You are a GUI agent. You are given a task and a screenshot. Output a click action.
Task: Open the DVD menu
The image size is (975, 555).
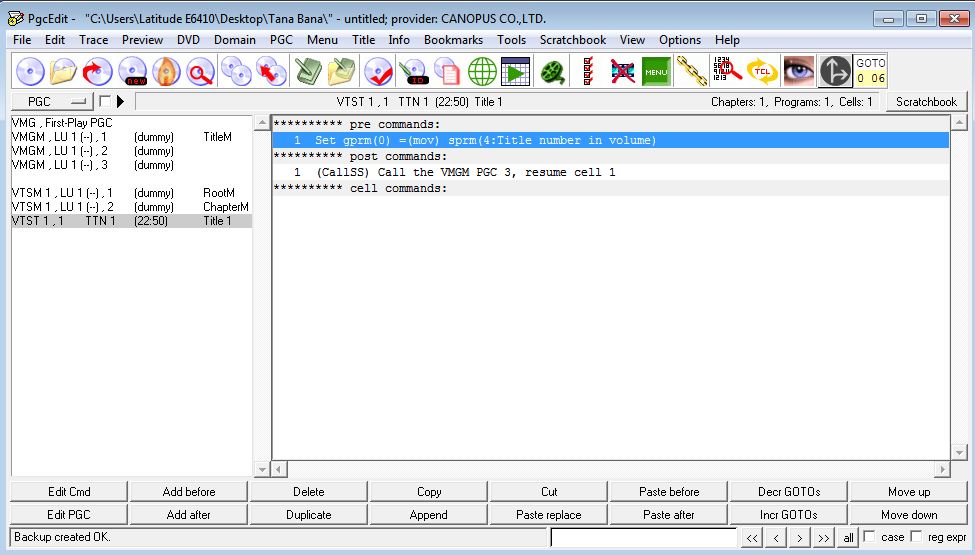(x=188, y=40)
